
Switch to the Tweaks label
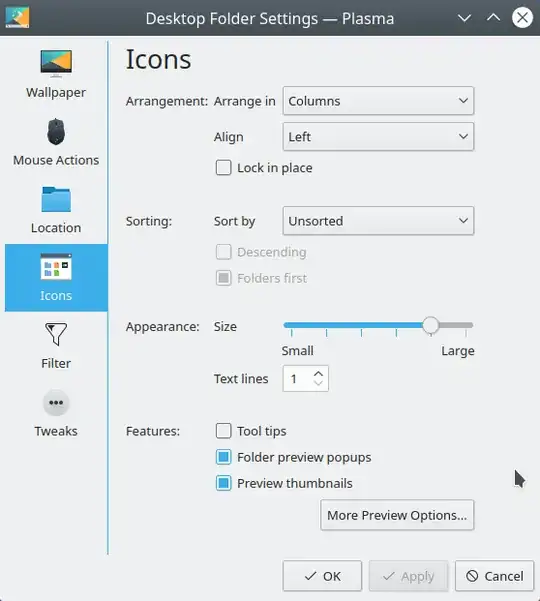(x=56, y=431)
